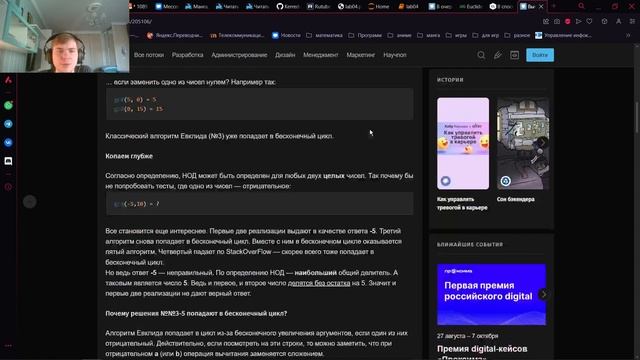Open the Управление инфок... bookmark

[563, 36]
